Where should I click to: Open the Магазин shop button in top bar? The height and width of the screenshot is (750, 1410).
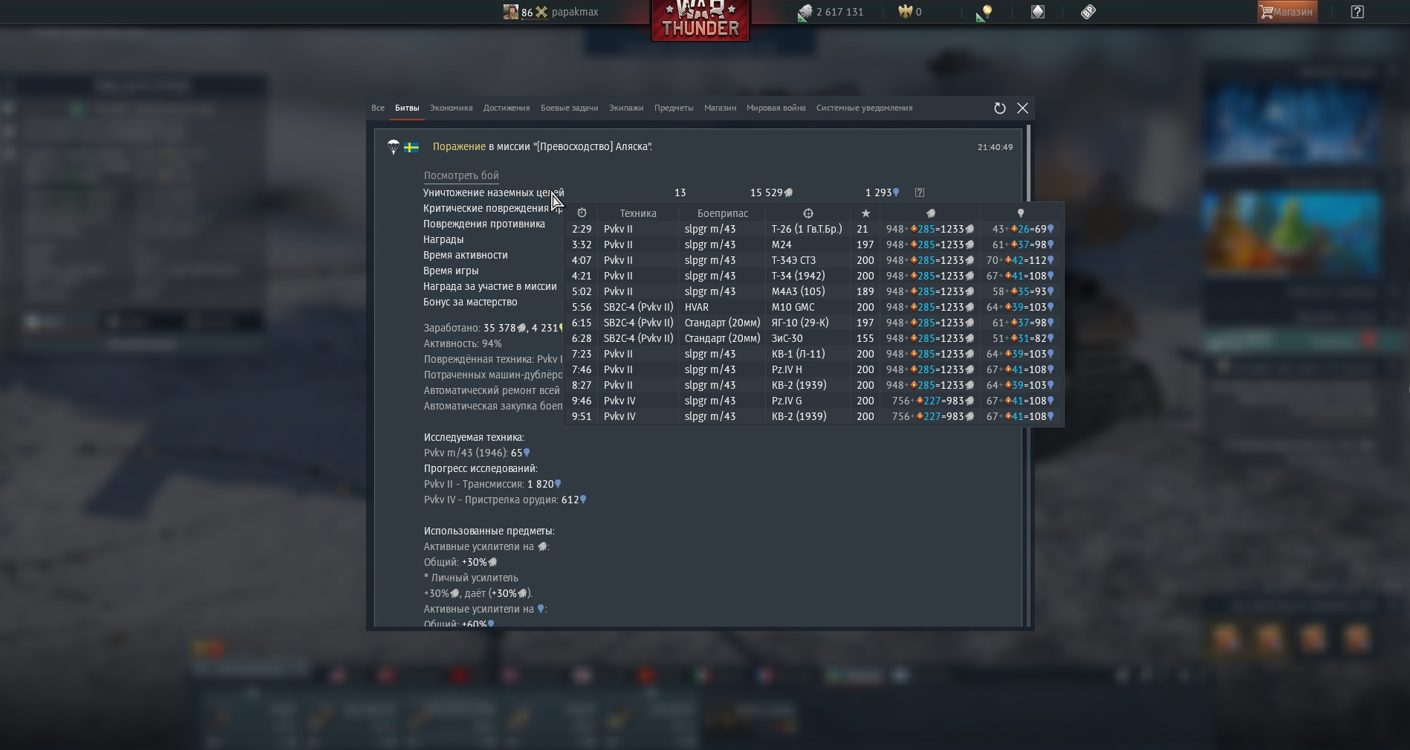click(1287, 12)
